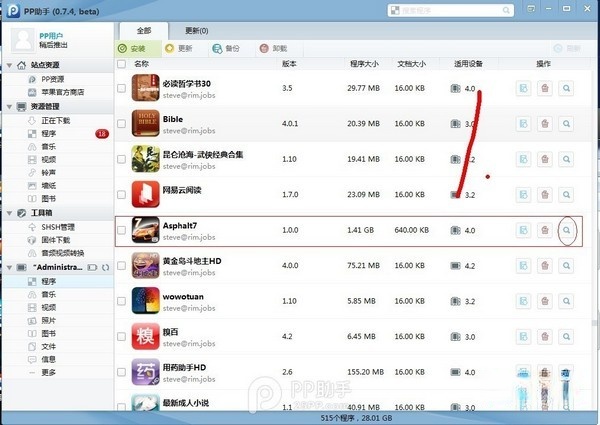
Task: Collapse the 站点资源 section
Action: 9,65
